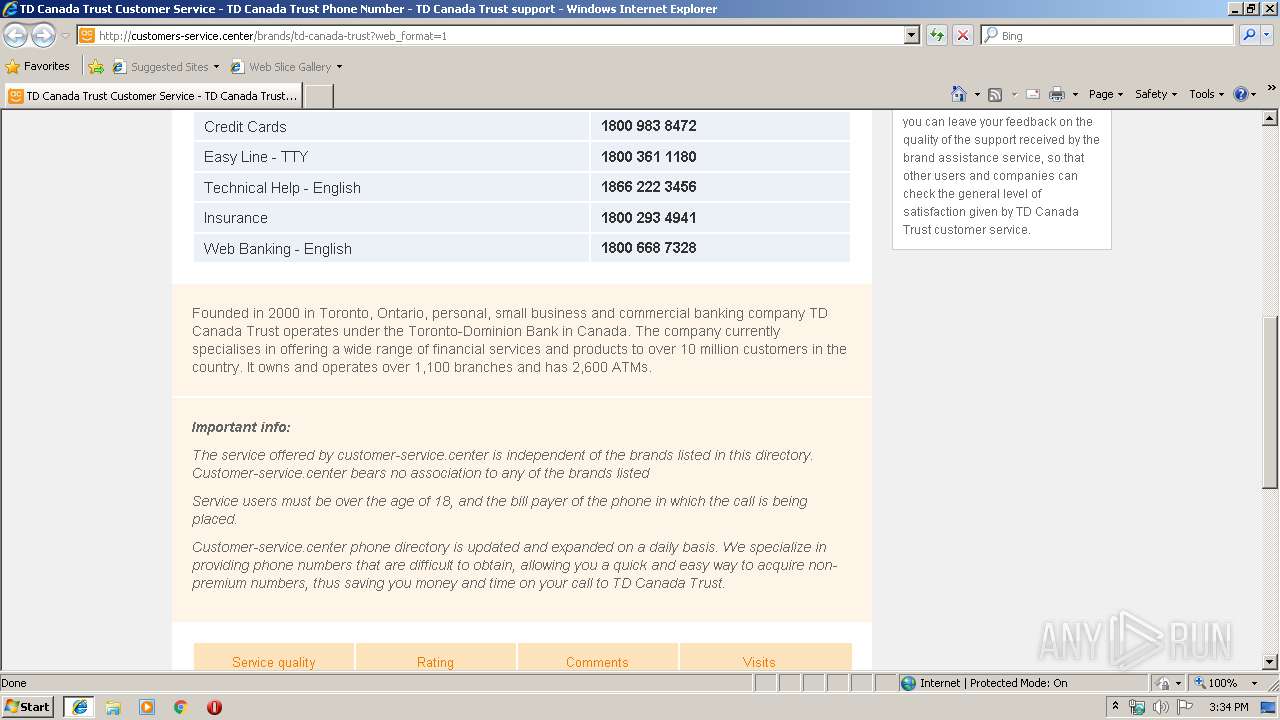Screen dimensions: 1280x720
Task: Click the Easy Line - TTY row label
Action: [x=256, y=157]
